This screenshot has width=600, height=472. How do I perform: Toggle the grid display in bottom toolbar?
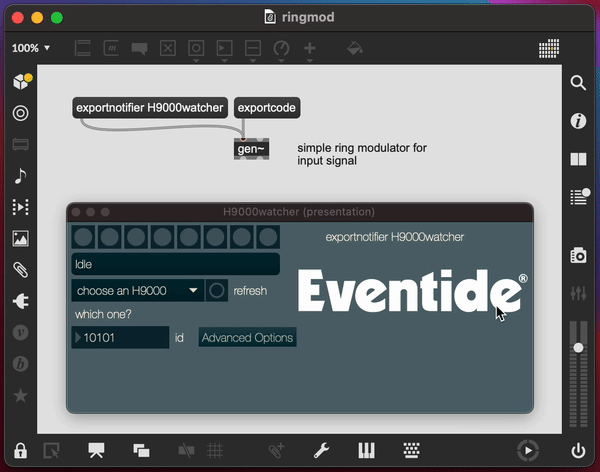215,451
